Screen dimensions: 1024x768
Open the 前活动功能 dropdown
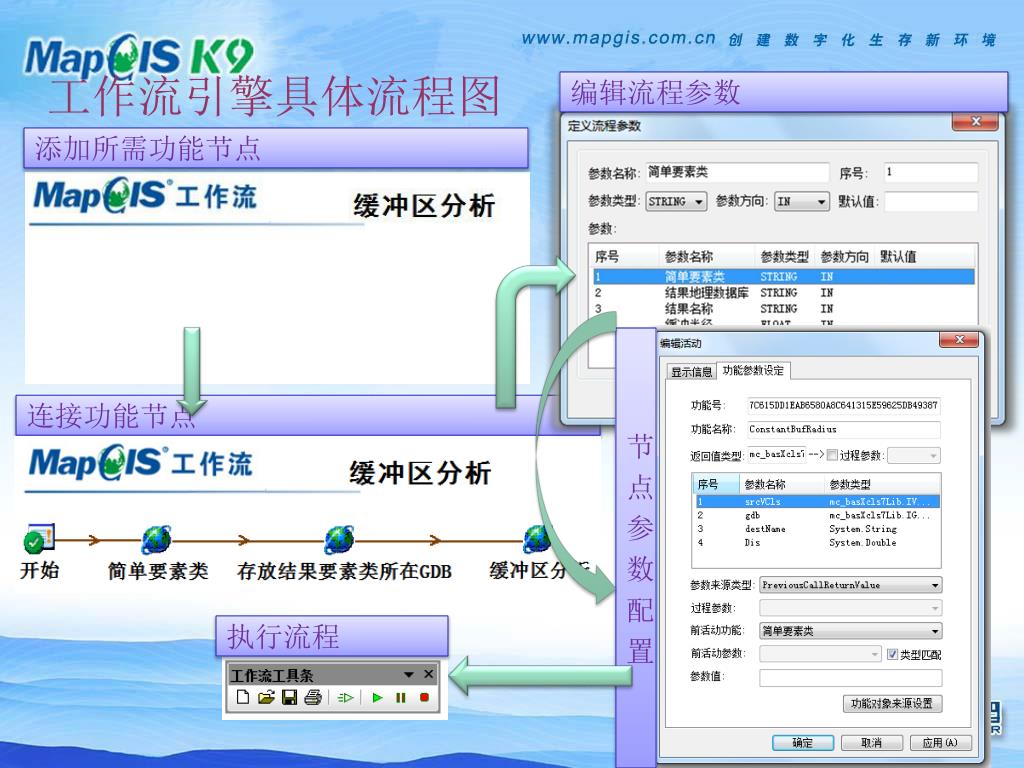pos(850,631)
